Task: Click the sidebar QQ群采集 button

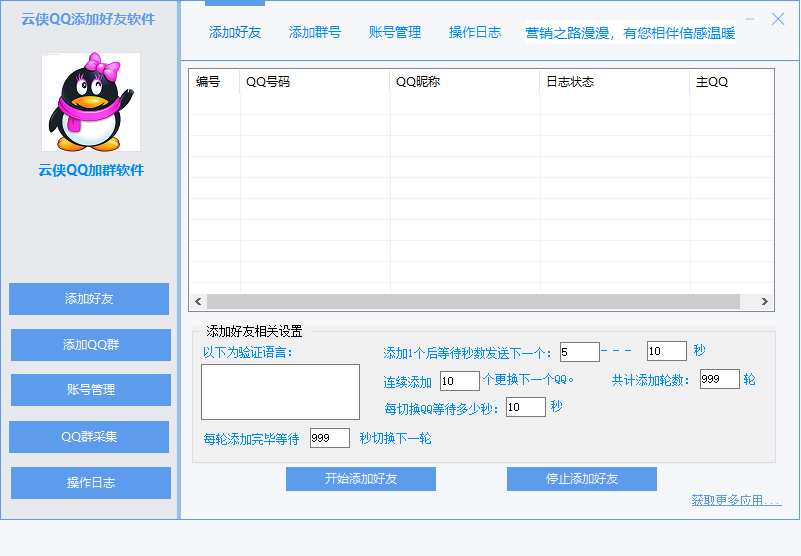Action: (x=89, y=437)
